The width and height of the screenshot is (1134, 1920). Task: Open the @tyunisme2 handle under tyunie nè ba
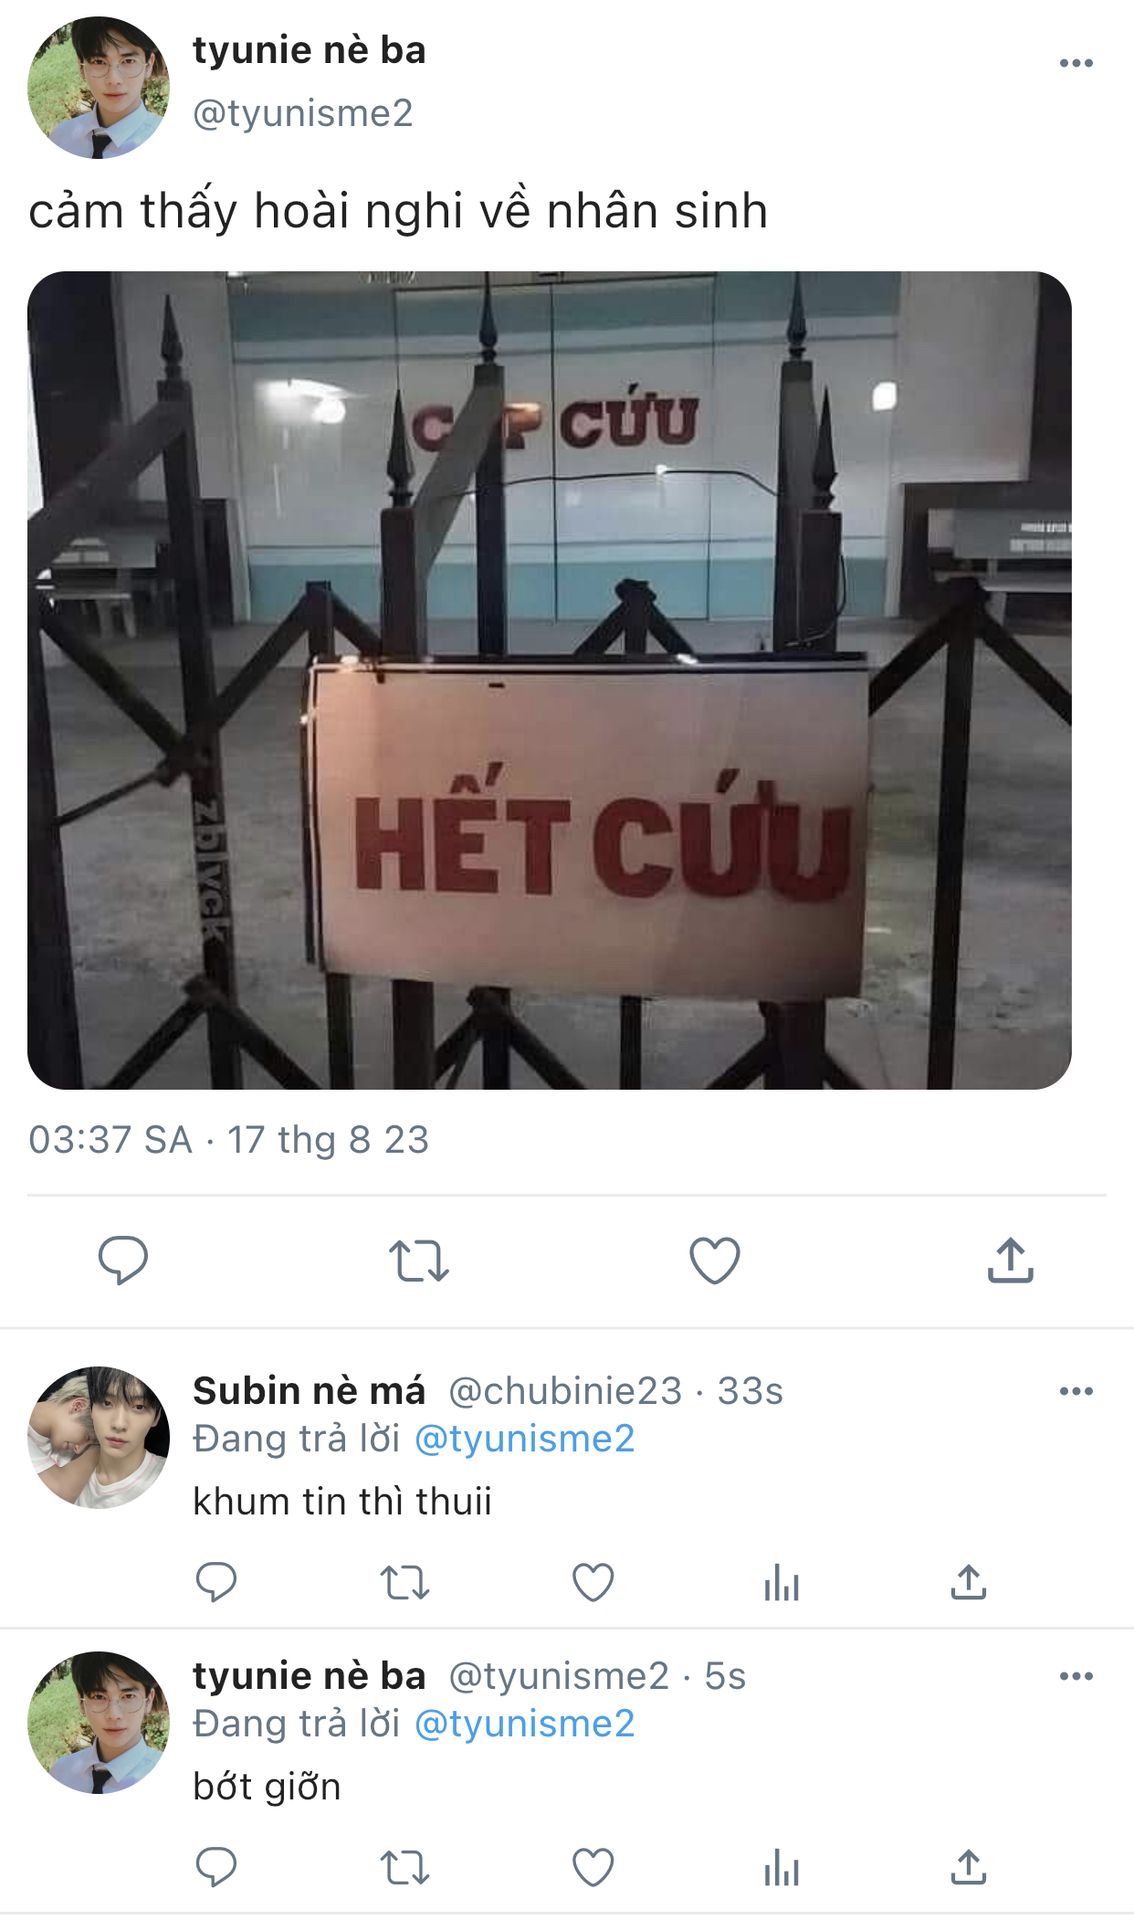[302, 113]
